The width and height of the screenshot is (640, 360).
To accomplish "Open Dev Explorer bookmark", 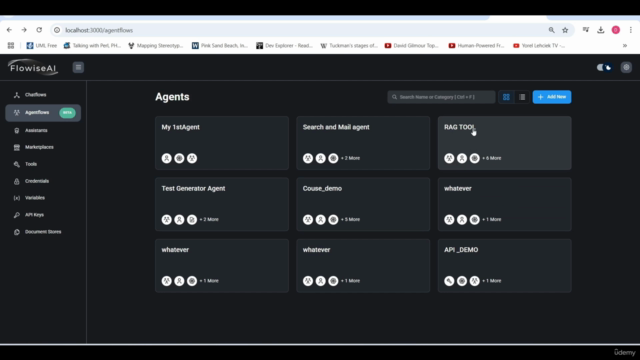I will pyautogui.click(x=284, y=46).
